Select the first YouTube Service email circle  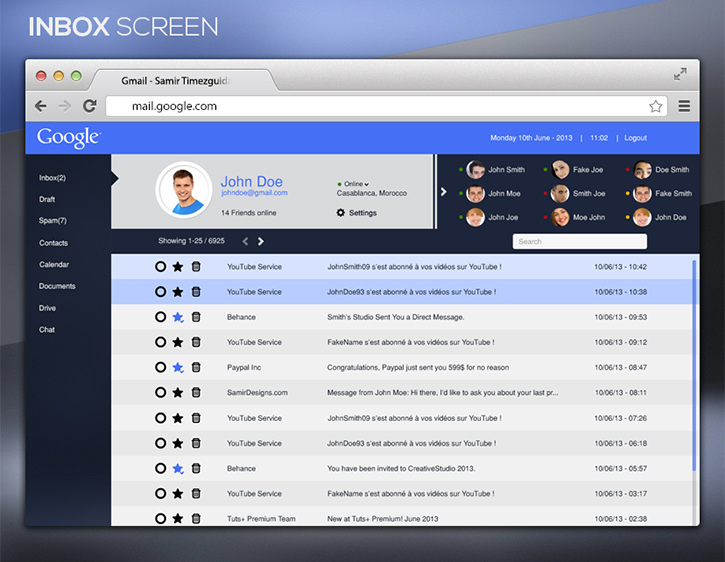pos(160,267)
